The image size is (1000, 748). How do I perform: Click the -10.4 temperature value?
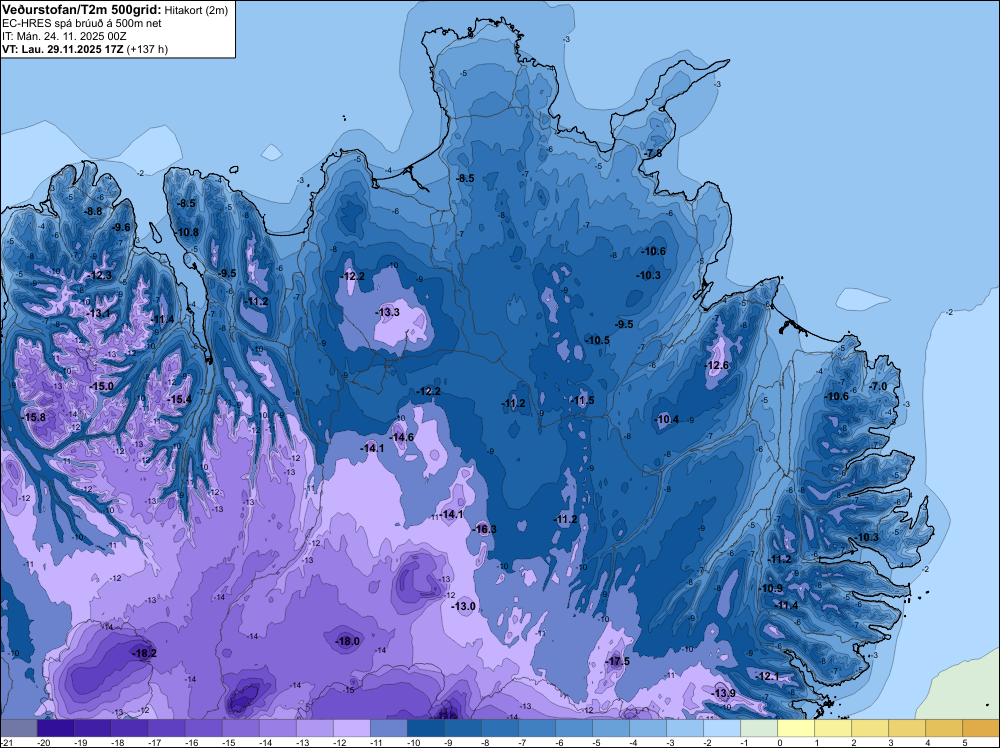click(x=667, y=419)
